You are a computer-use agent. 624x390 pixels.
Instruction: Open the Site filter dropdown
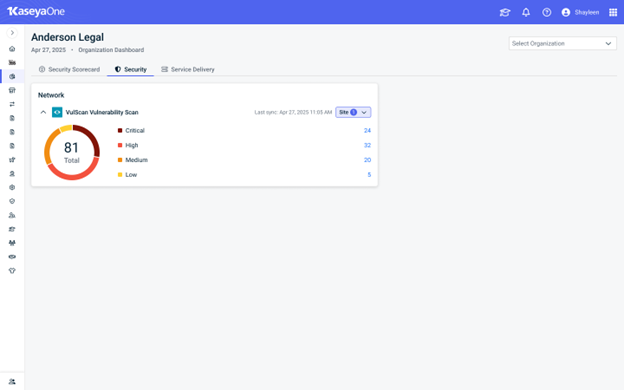353,112
